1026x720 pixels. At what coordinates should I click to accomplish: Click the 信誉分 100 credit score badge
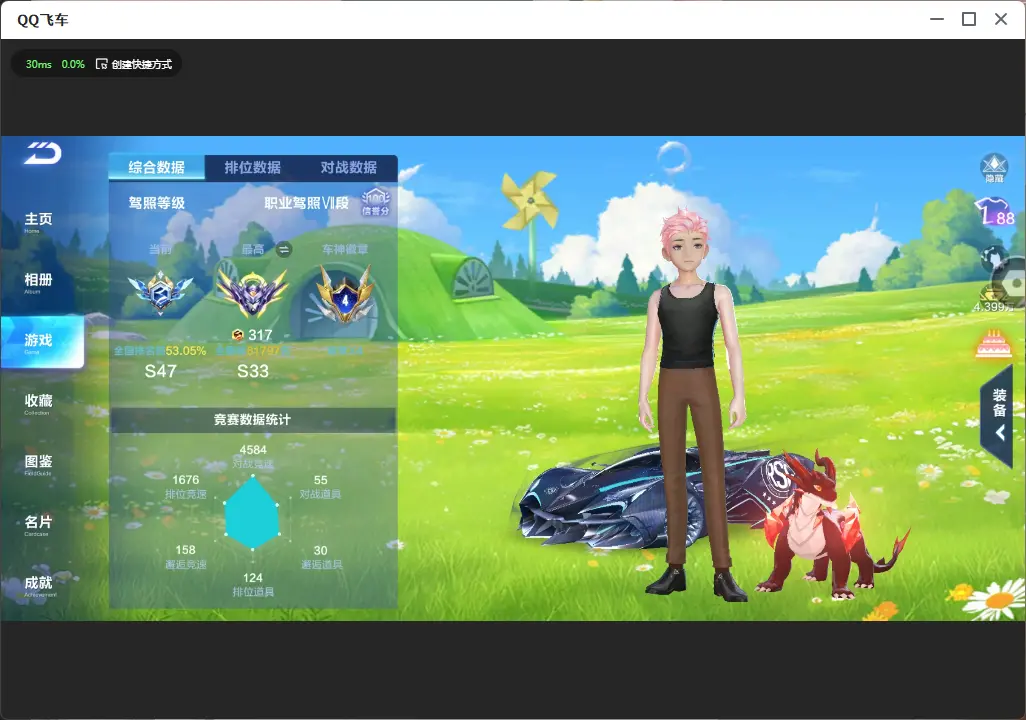tap(376, 202)
